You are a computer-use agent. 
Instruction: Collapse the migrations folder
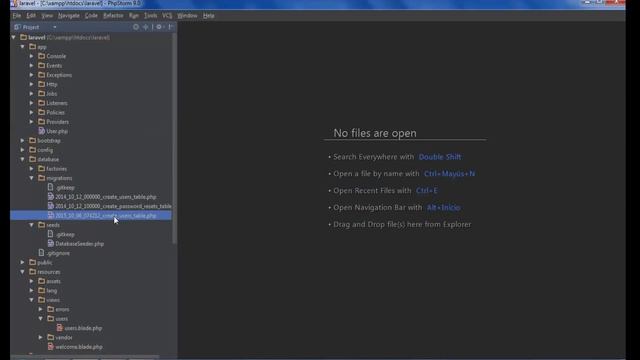pyautogui.click(x=32, y=178)
